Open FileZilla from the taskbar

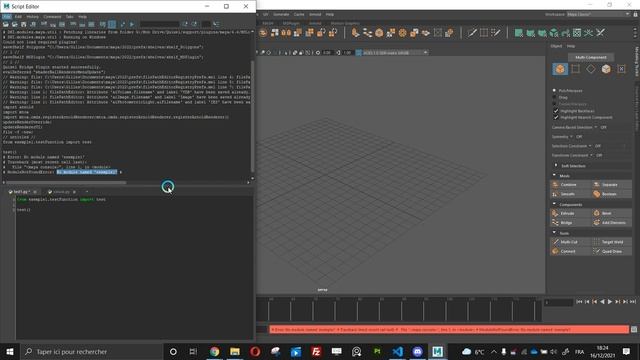coord(316,351)
